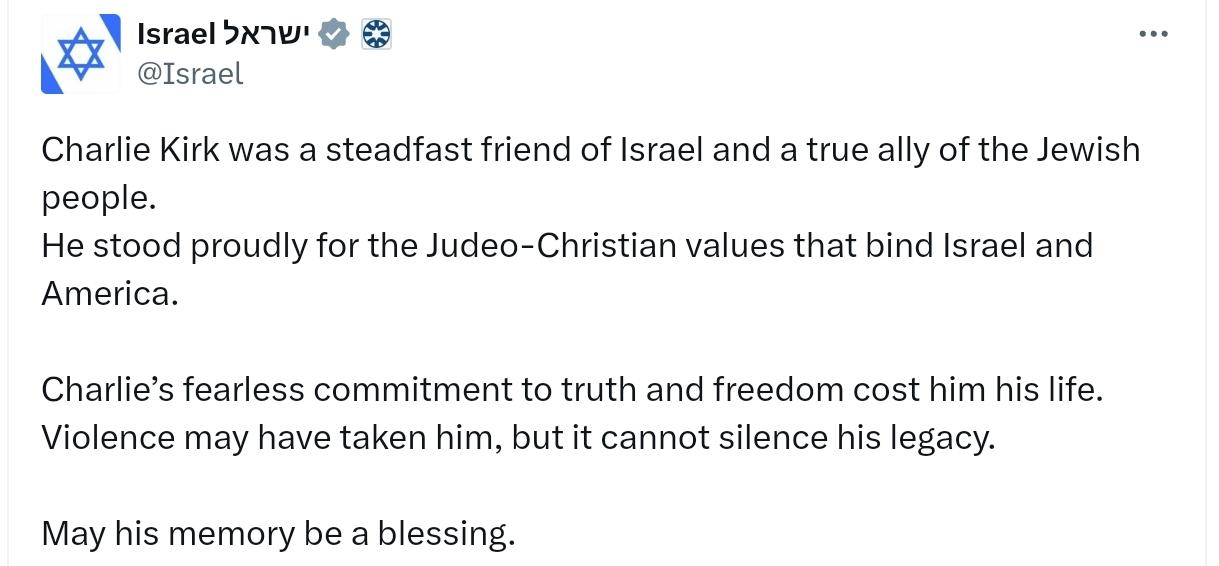This screenshot has width=1219, height=566.
Task: Click the line starting "He stood proudly"
Action: tap(567, 246)
